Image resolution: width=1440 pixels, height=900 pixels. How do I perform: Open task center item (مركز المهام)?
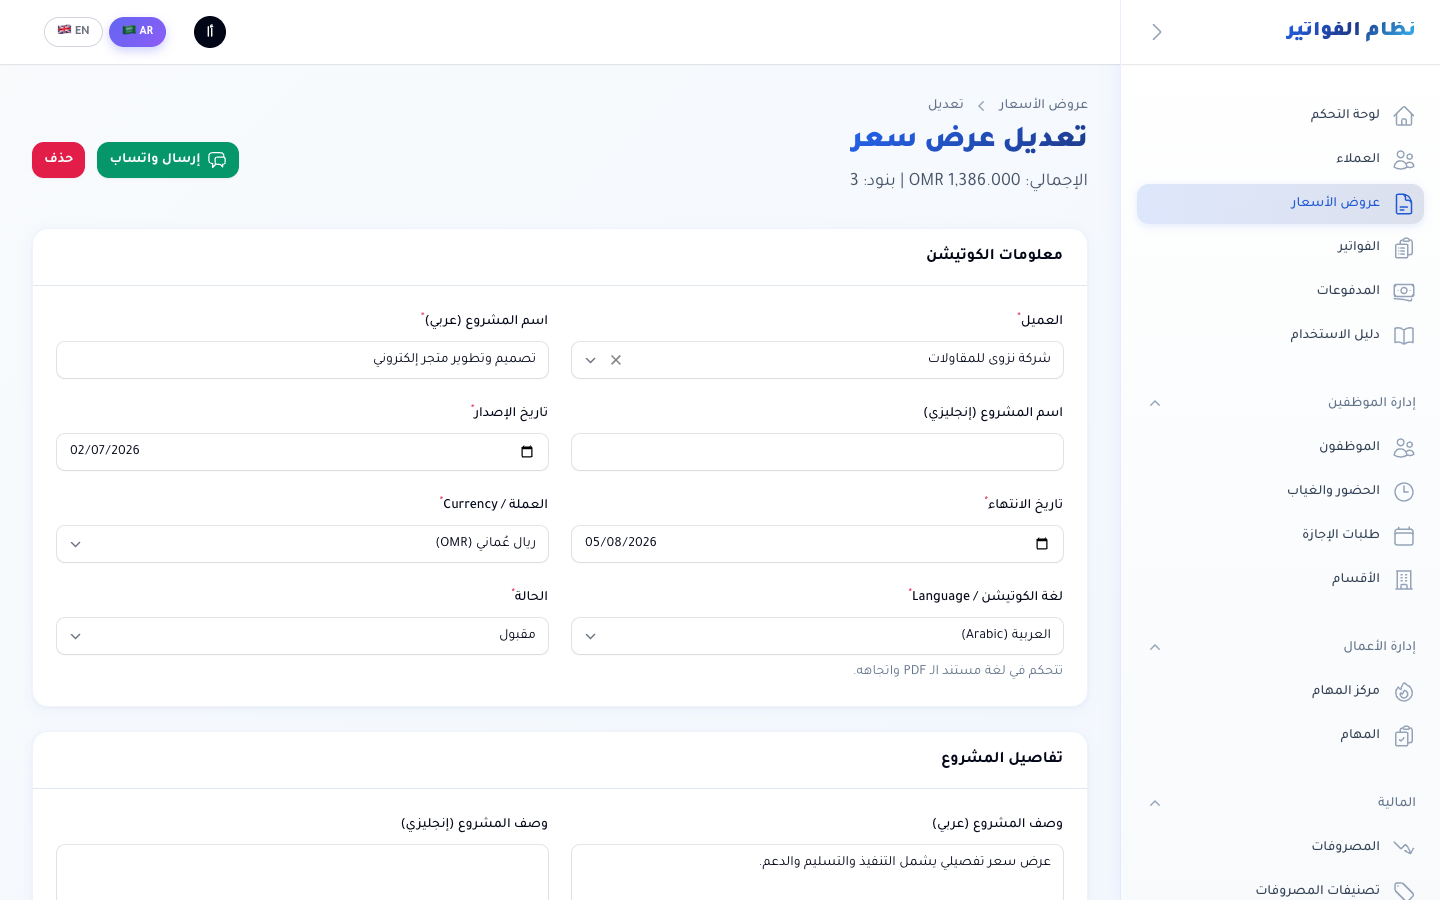point(1280,692)
